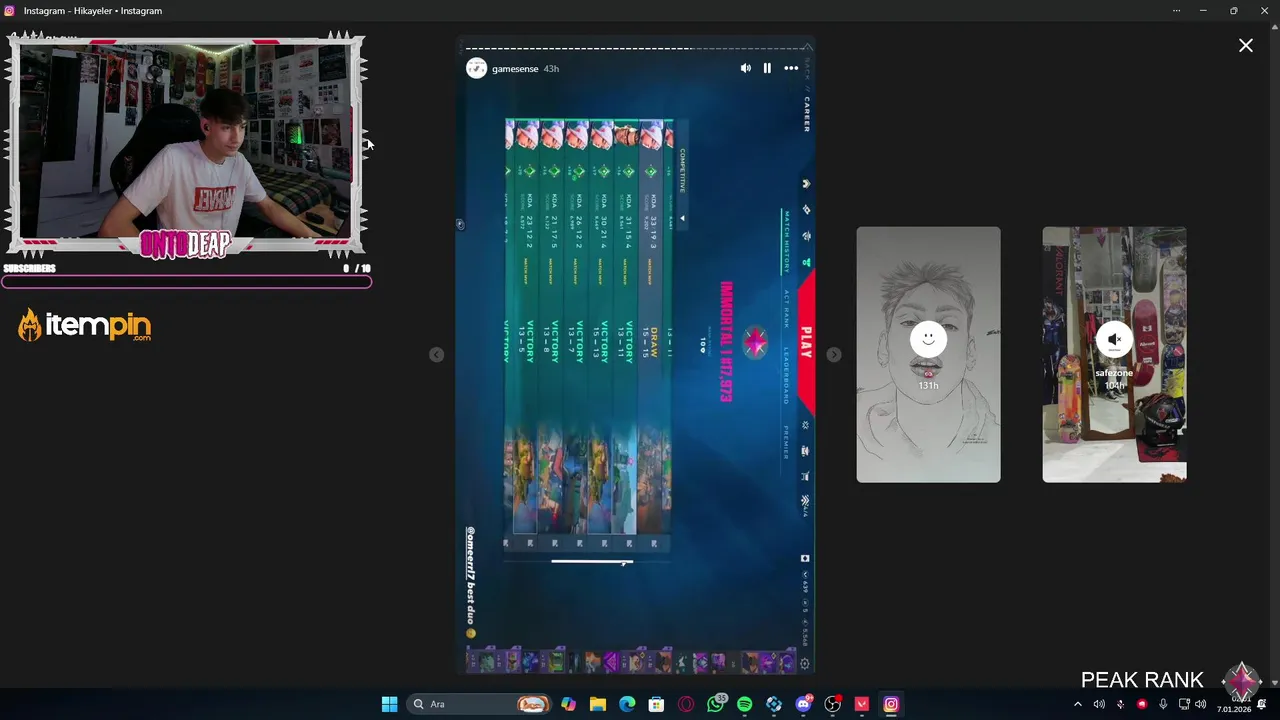Open Spotify from the taskbar
1280x720 pixels.
[x=744, y=704]
